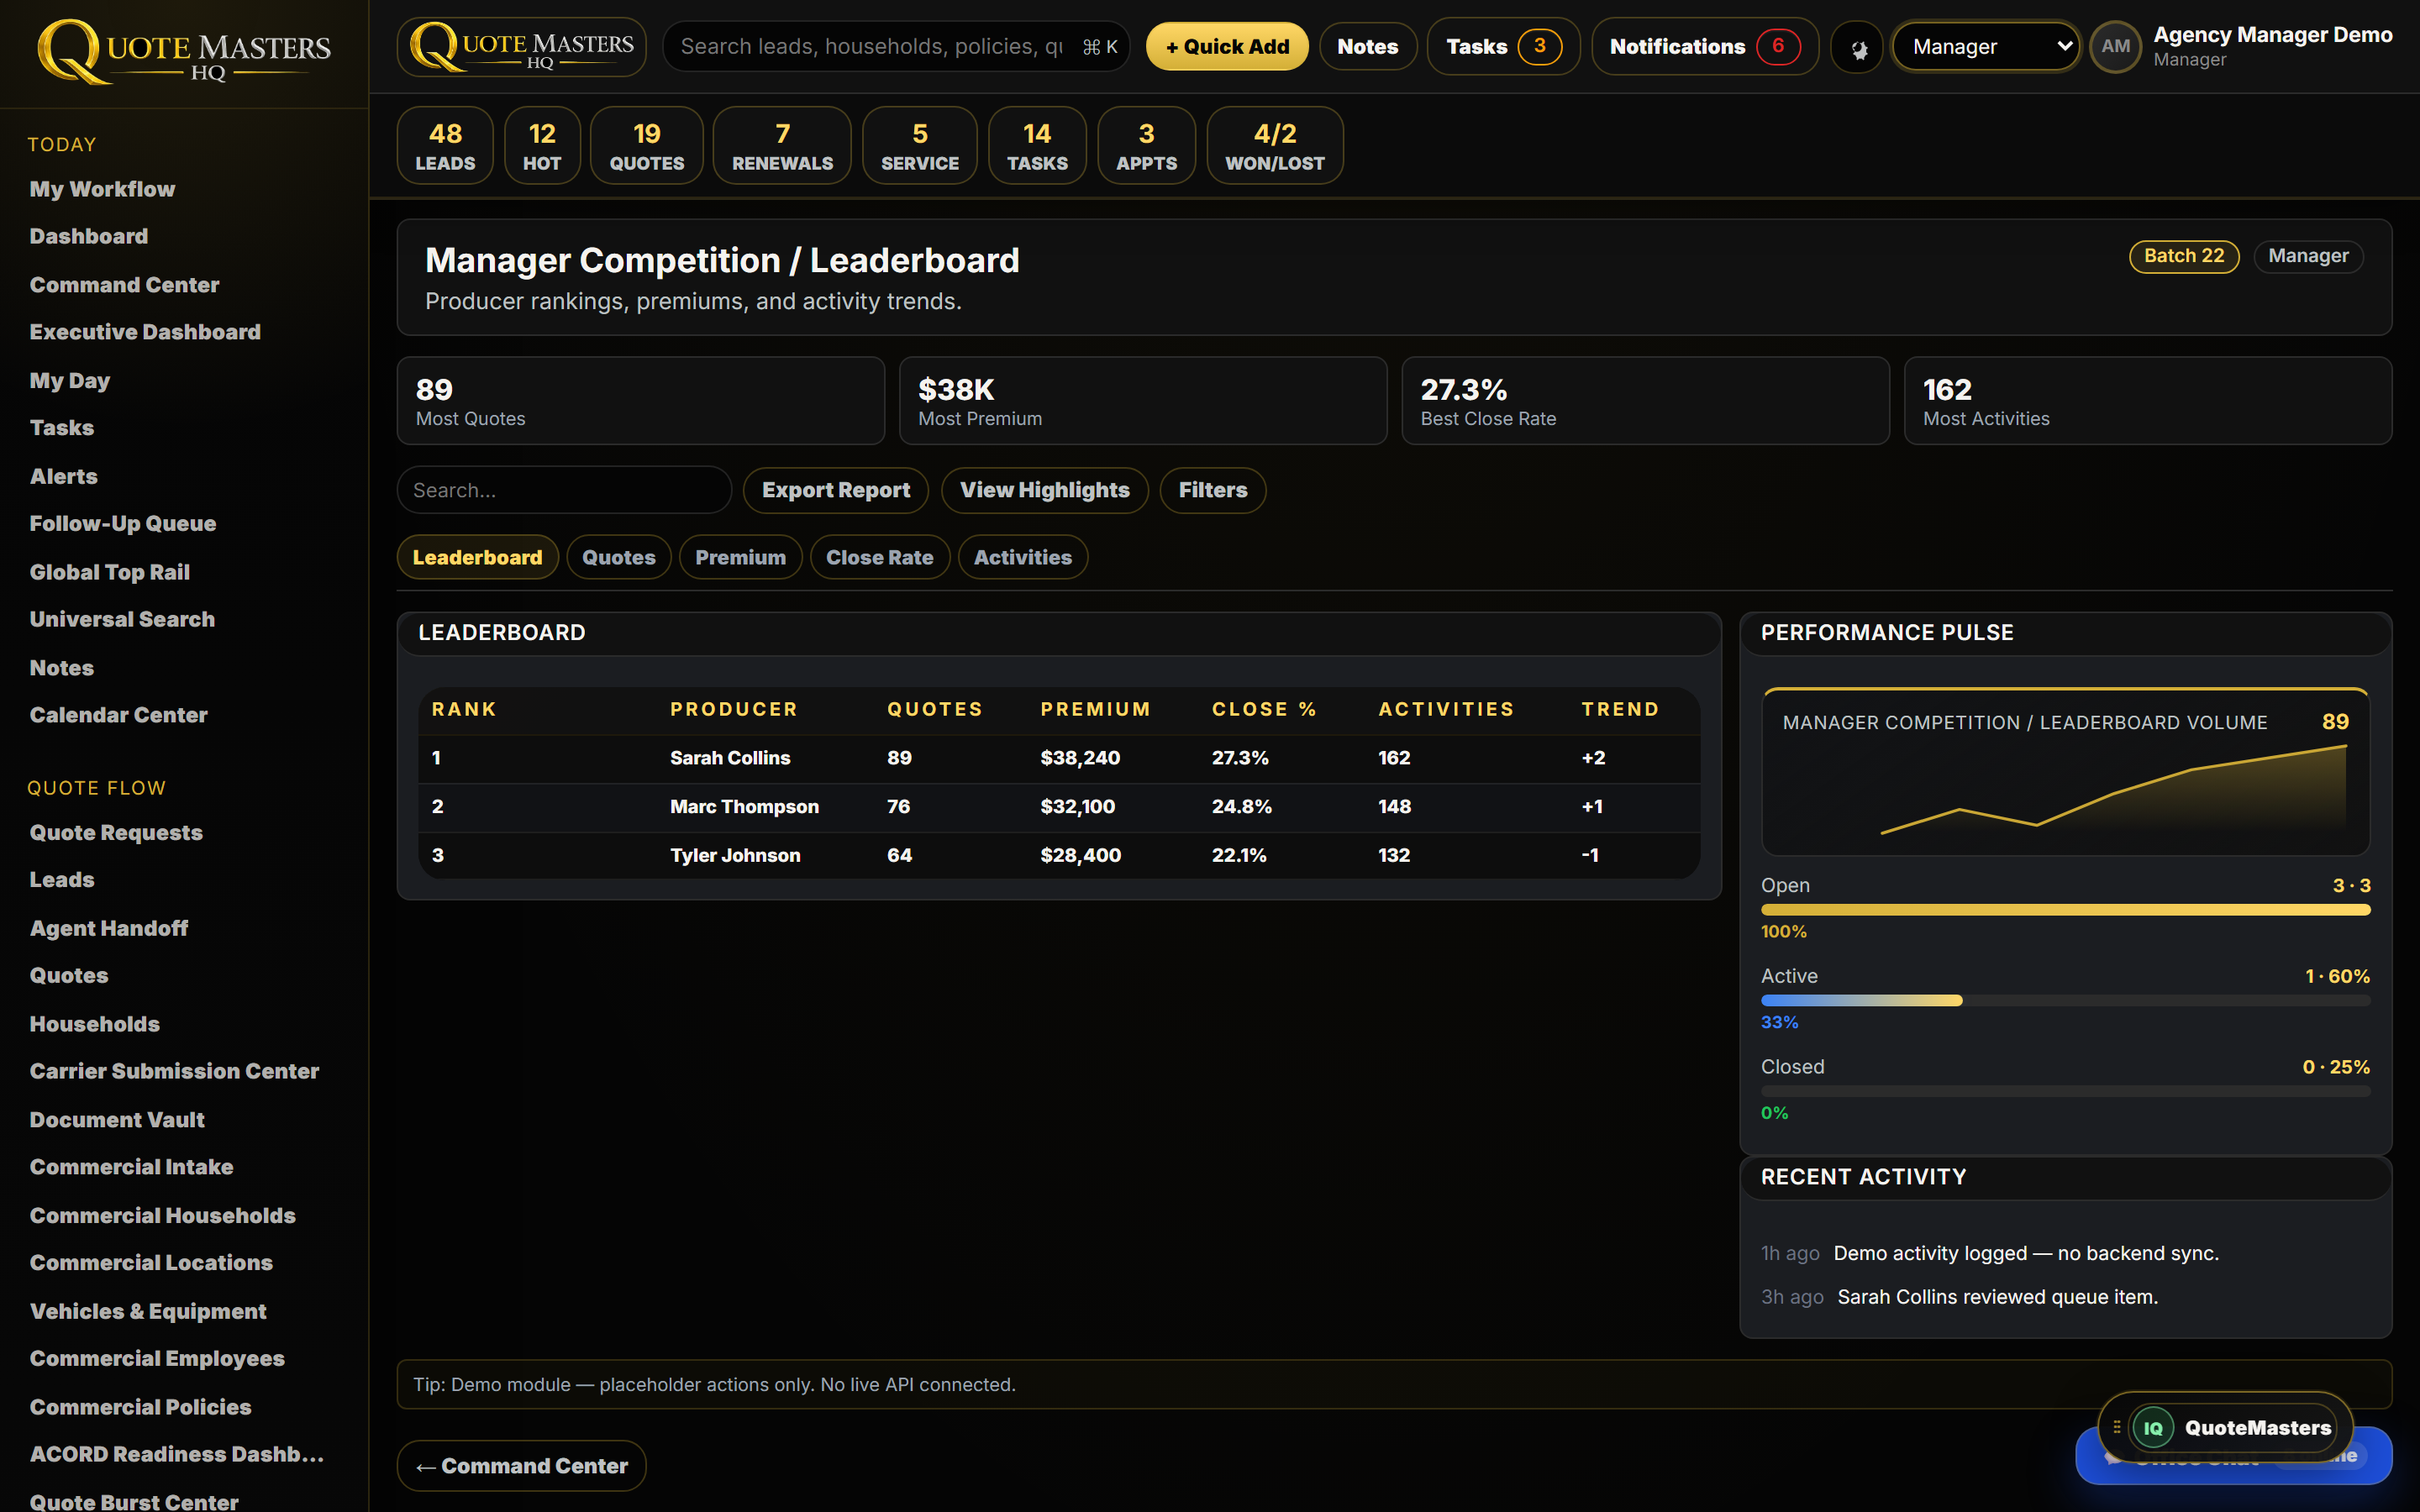
Task: Open Notes from the top bar
Action: pyautogui.click(x=1367, y=47)
